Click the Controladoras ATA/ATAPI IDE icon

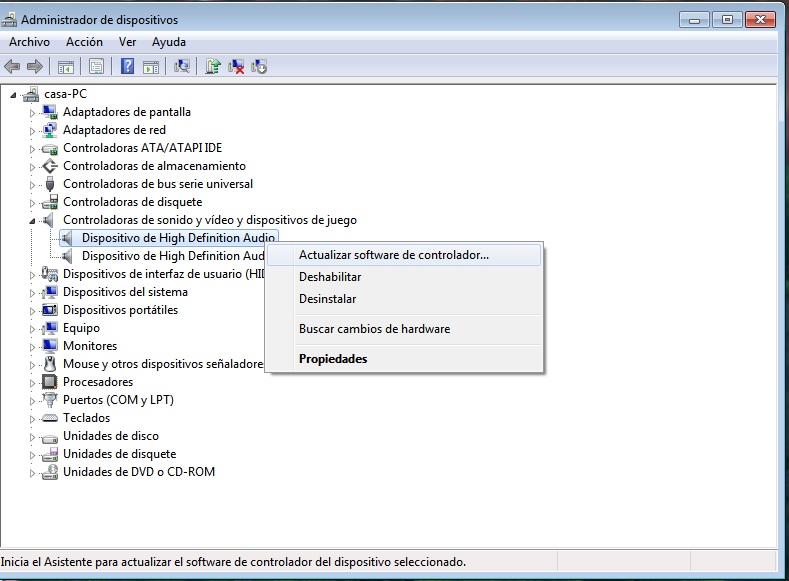[49, 148]
